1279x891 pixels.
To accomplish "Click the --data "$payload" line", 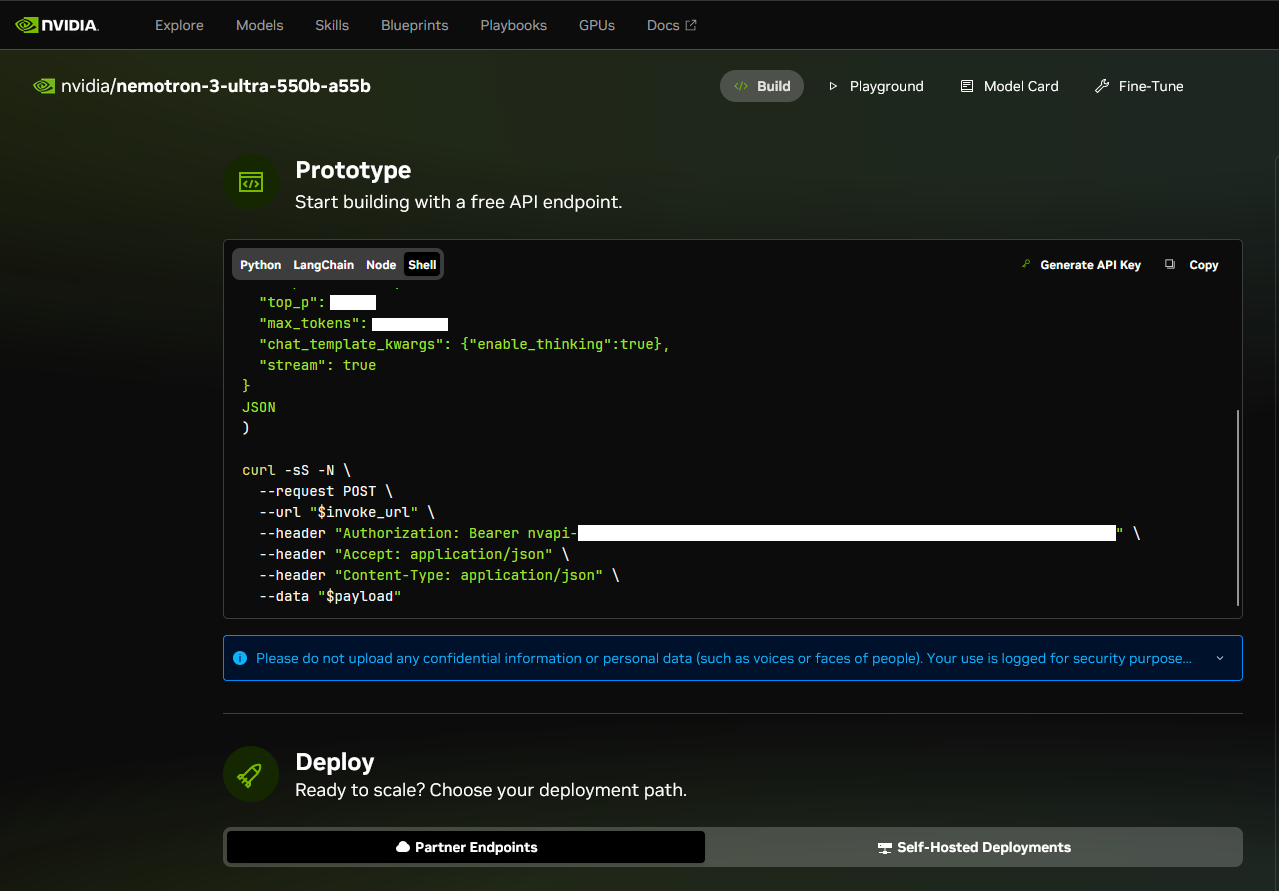I will tap(330, 596).
